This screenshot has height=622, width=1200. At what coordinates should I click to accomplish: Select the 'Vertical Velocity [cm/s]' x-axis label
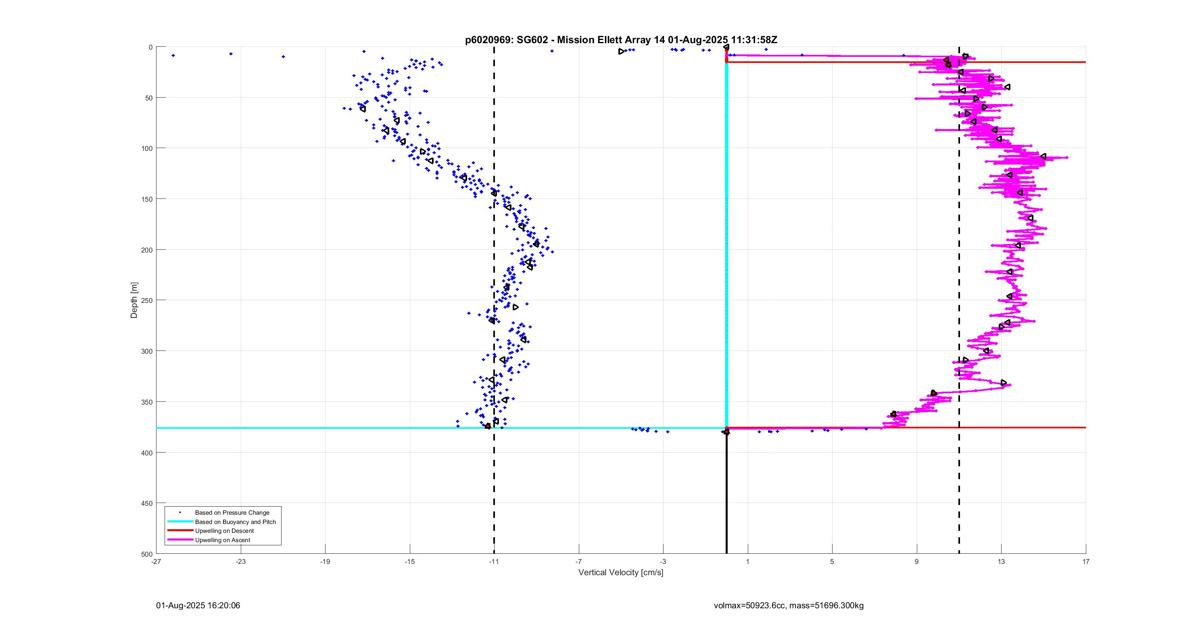[621, 573]
